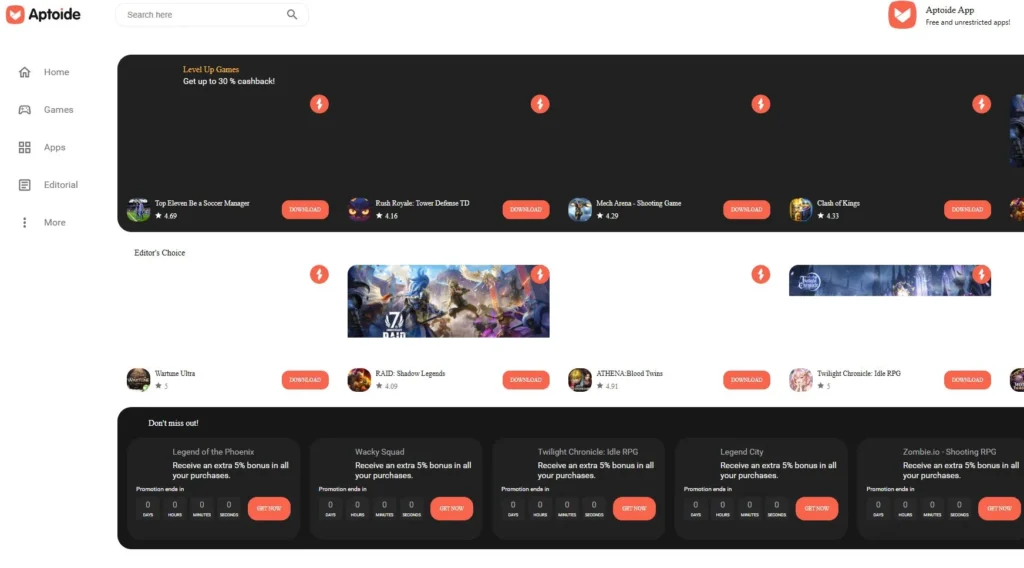Open ATHENA:Blood Twins app icon
The image size is (1024, 568).
pos(580,380)
